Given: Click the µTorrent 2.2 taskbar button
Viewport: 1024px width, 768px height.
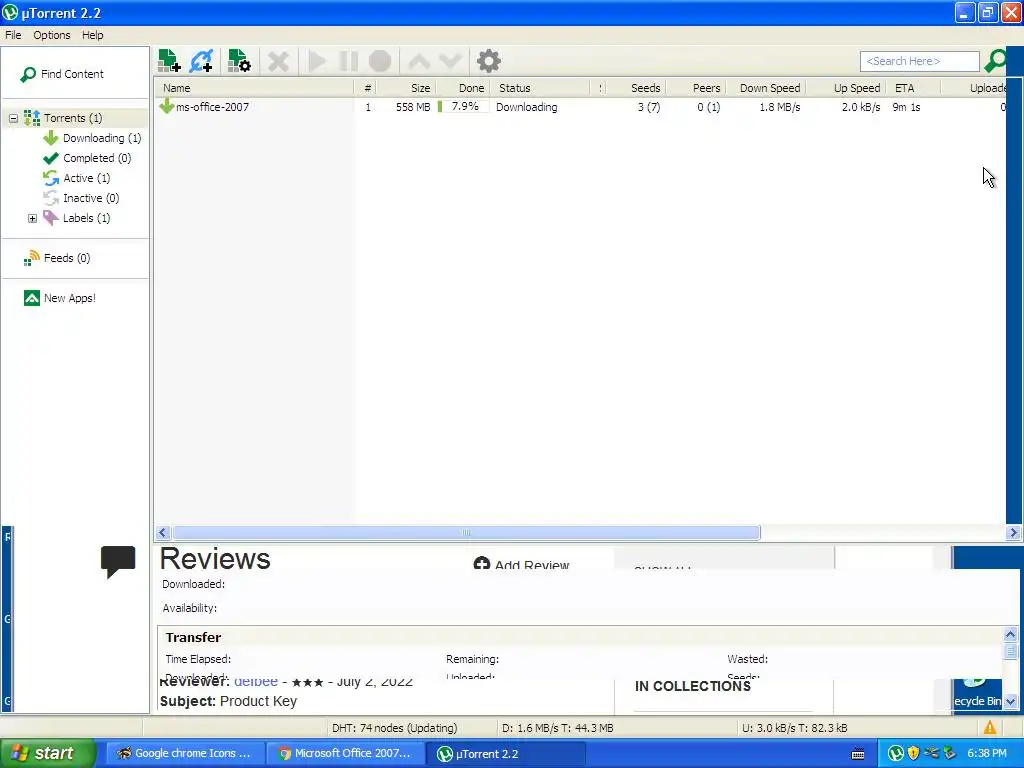Looking at the screenshot, I should click(x=505, y=754).
